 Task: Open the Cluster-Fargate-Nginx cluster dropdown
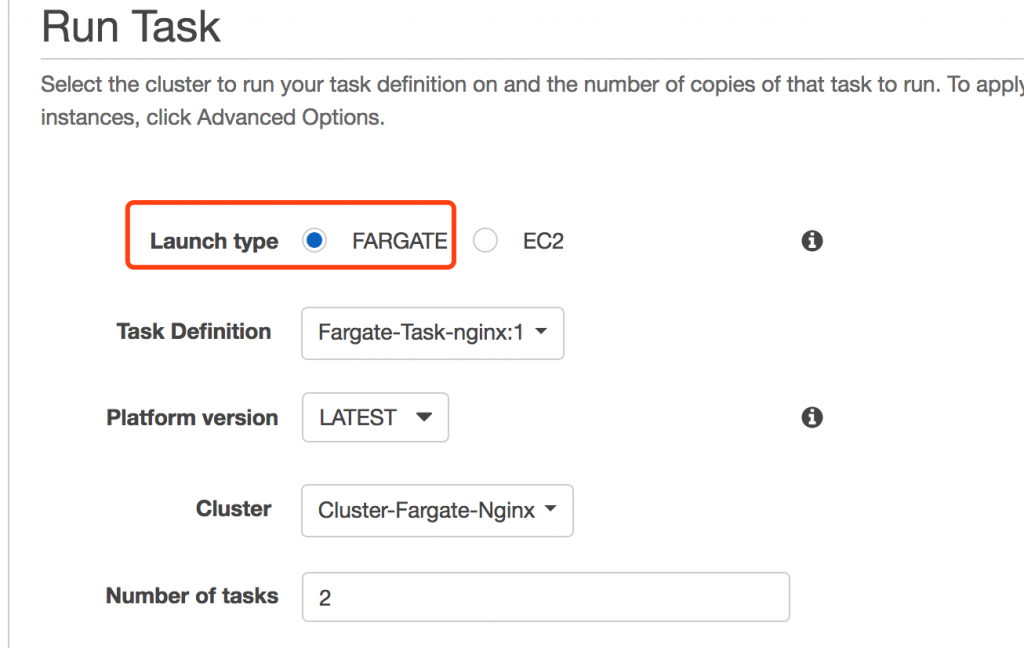[437, 510]
